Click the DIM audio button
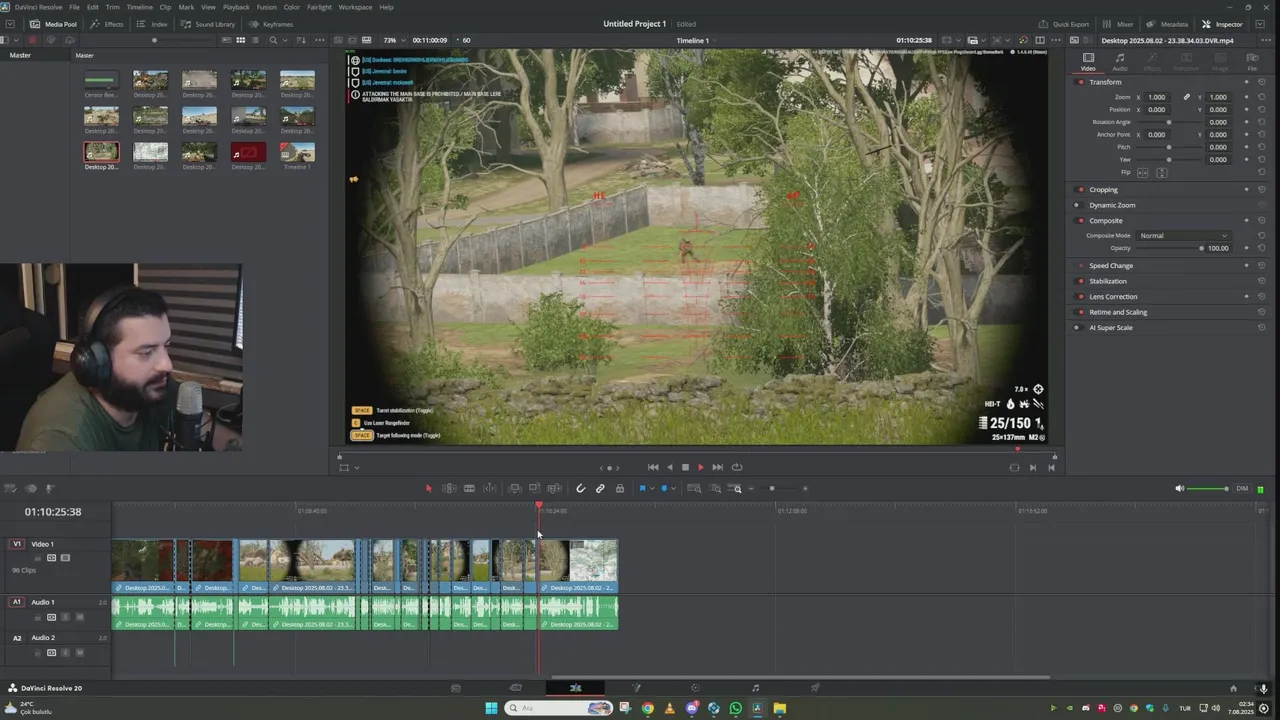This screenshot has height=720, width=1280. [x=1242, y=488]
